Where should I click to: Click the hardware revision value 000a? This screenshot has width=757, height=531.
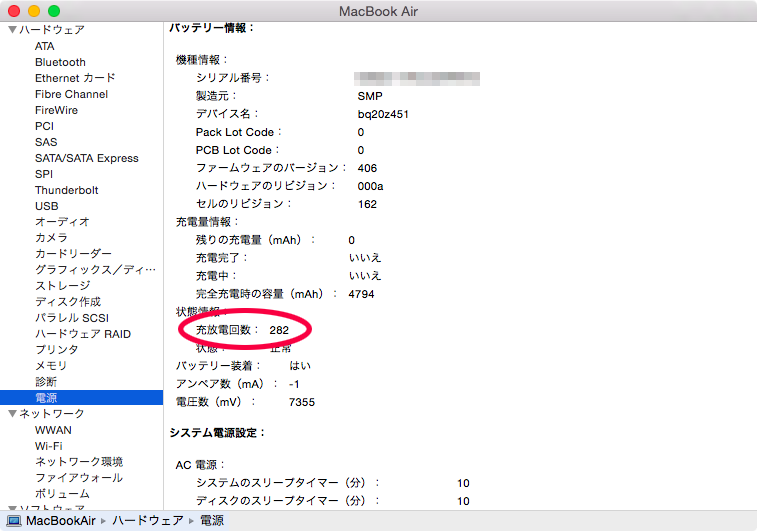[370, 186]
